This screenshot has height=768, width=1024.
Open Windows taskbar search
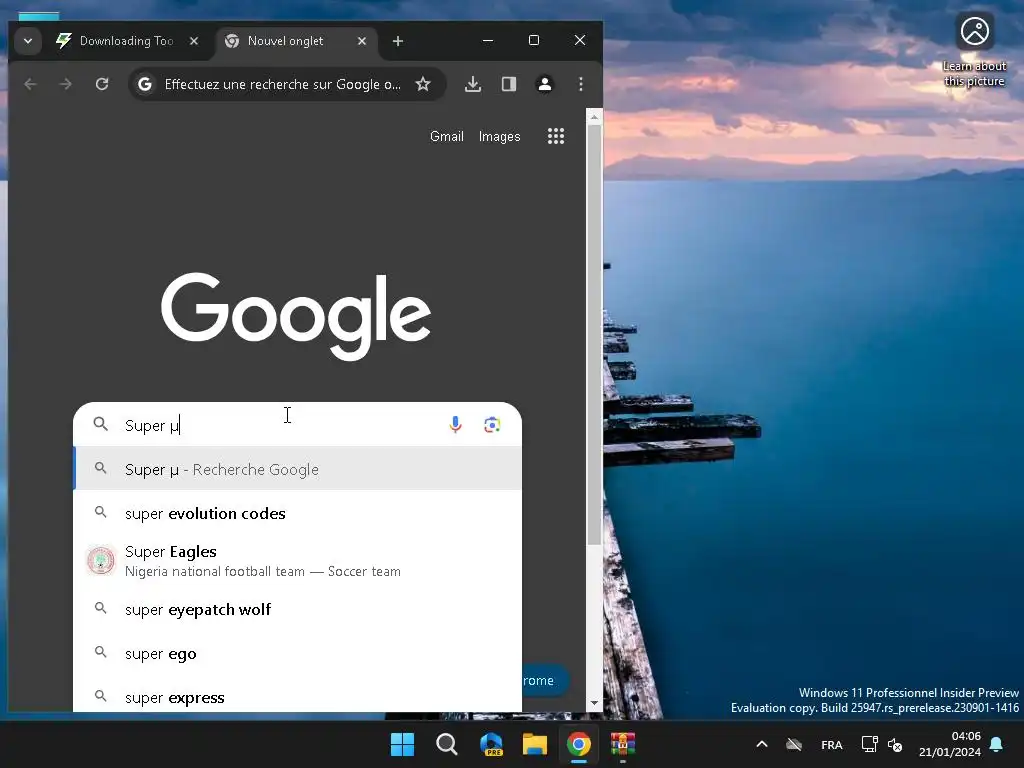[x=447, y=744]
